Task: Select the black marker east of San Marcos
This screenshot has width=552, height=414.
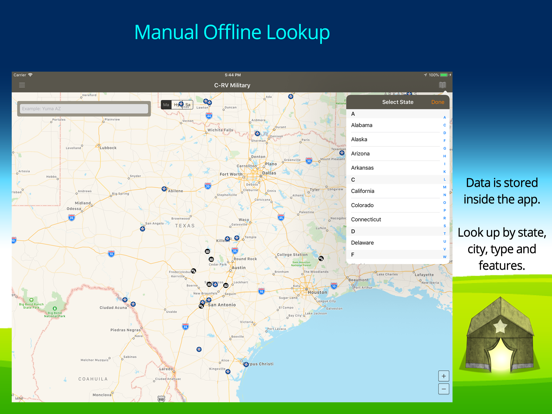Action: click(x=226, y=285)
